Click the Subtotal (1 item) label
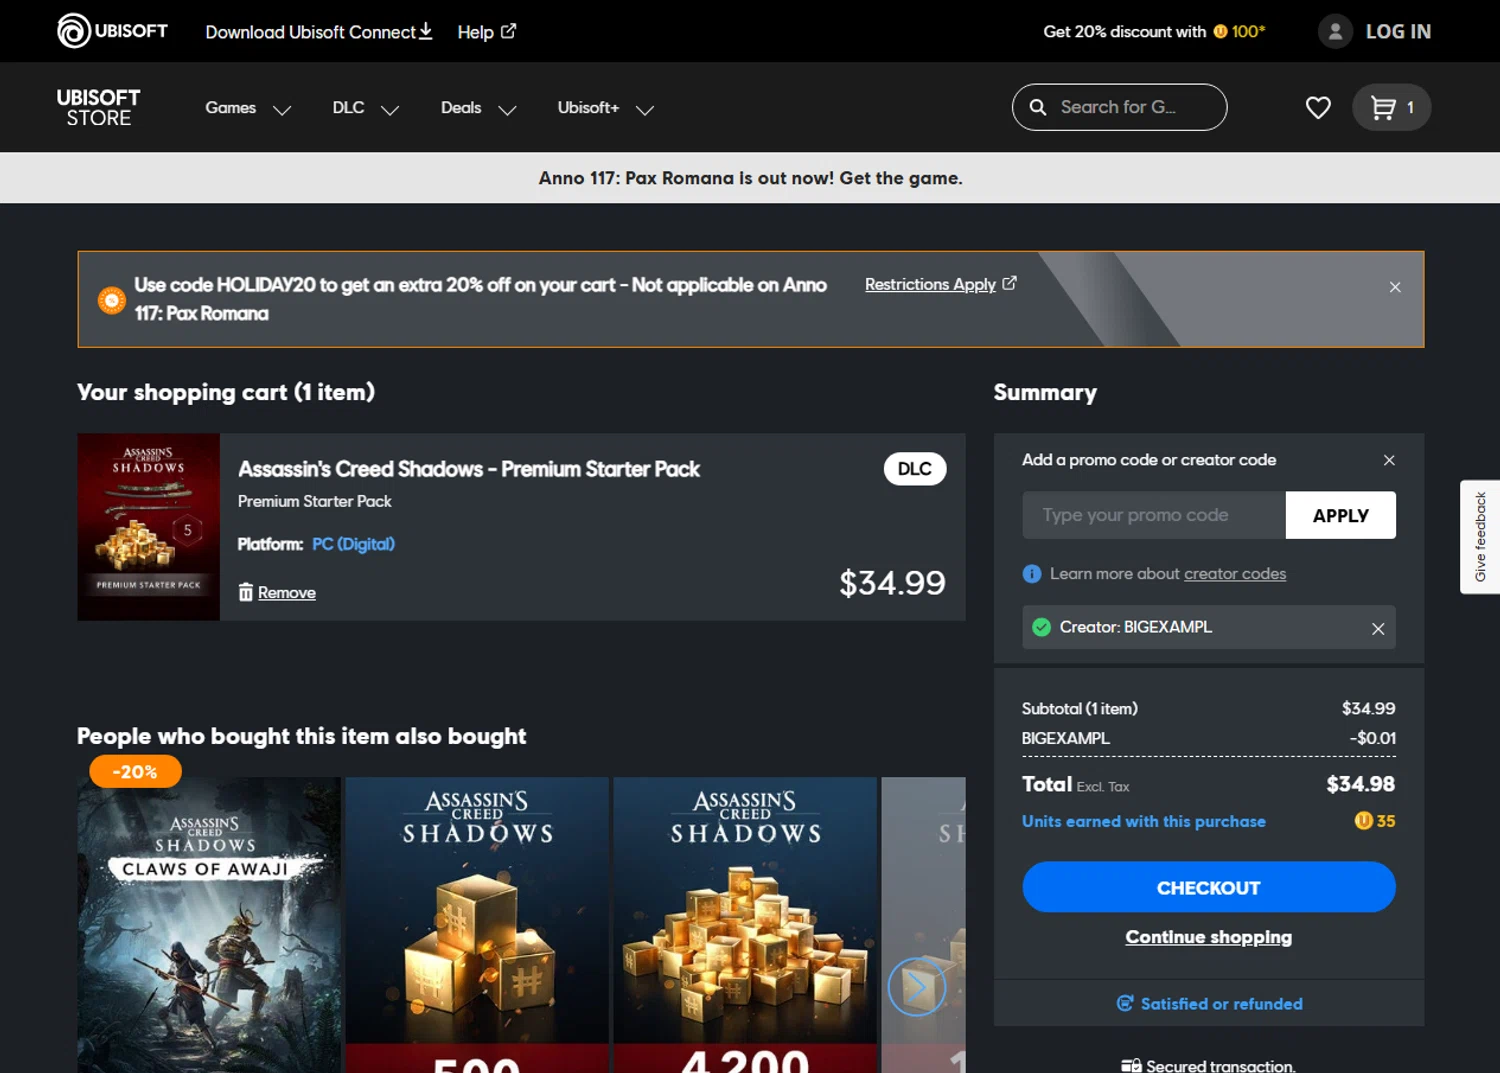This screenshot has width=1500, height=1073. point(1080,708)
